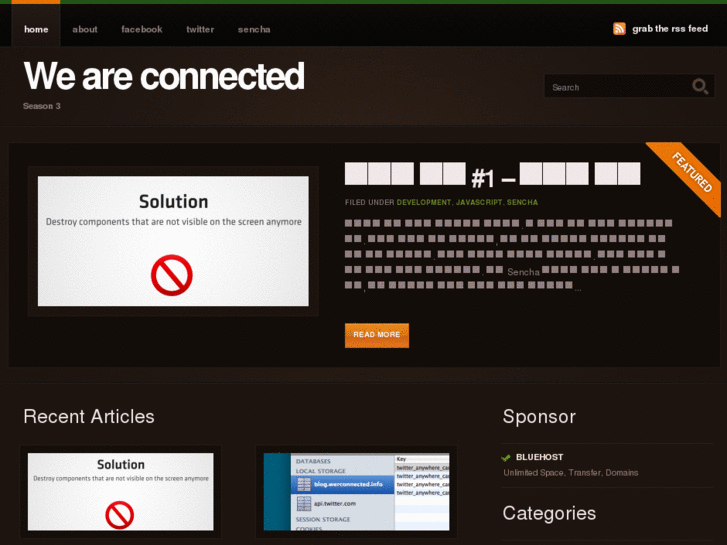Open the local storage screenshot article thumbnail
This screenshot has height=545, width=727.
pyautogui.click(x=356, y=491)
